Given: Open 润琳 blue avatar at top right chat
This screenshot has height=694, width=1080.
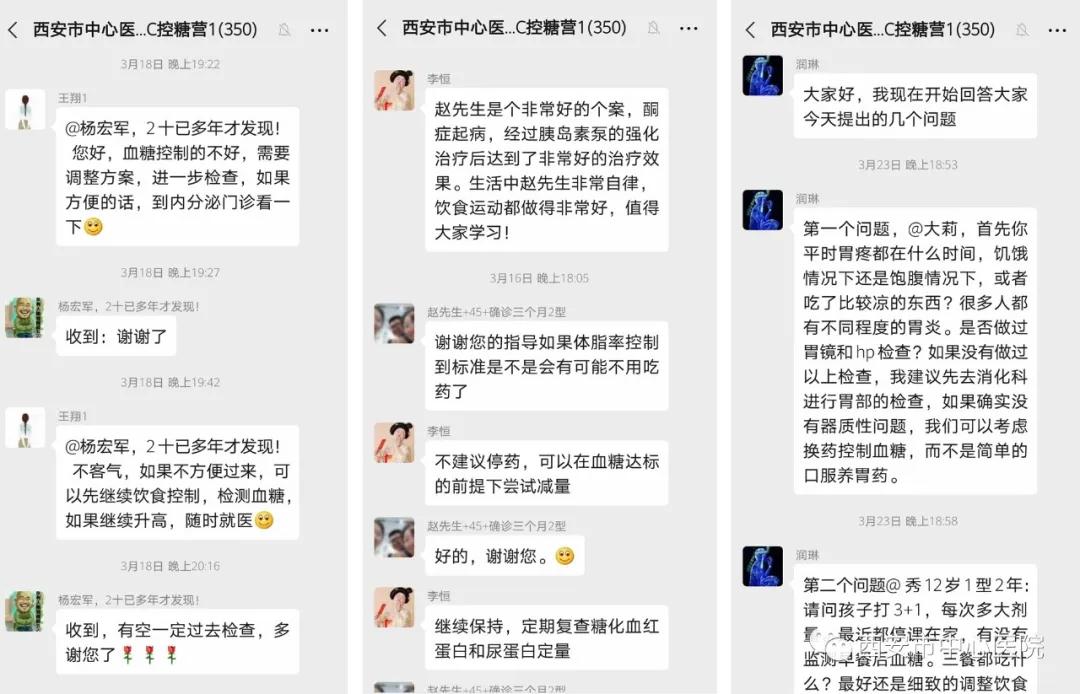Looking at the screenshot, I should [762, 75].
